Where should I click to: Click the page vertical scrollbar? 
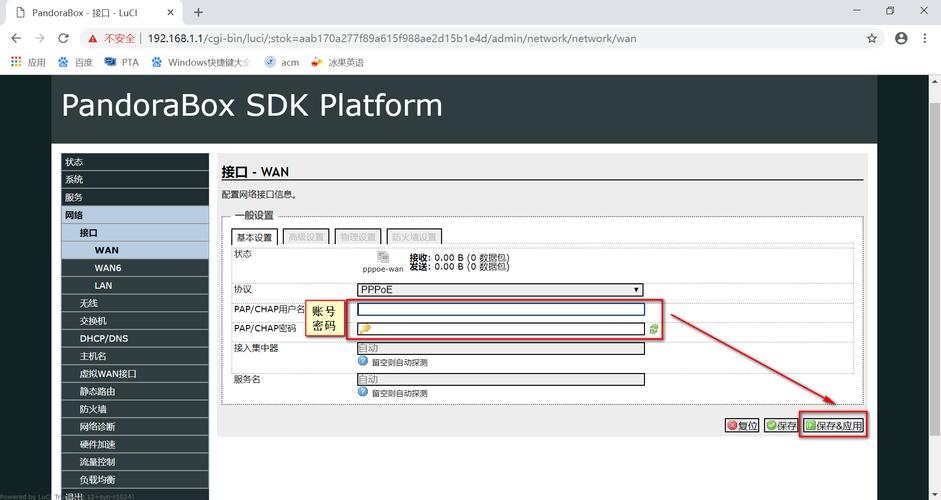934,269
